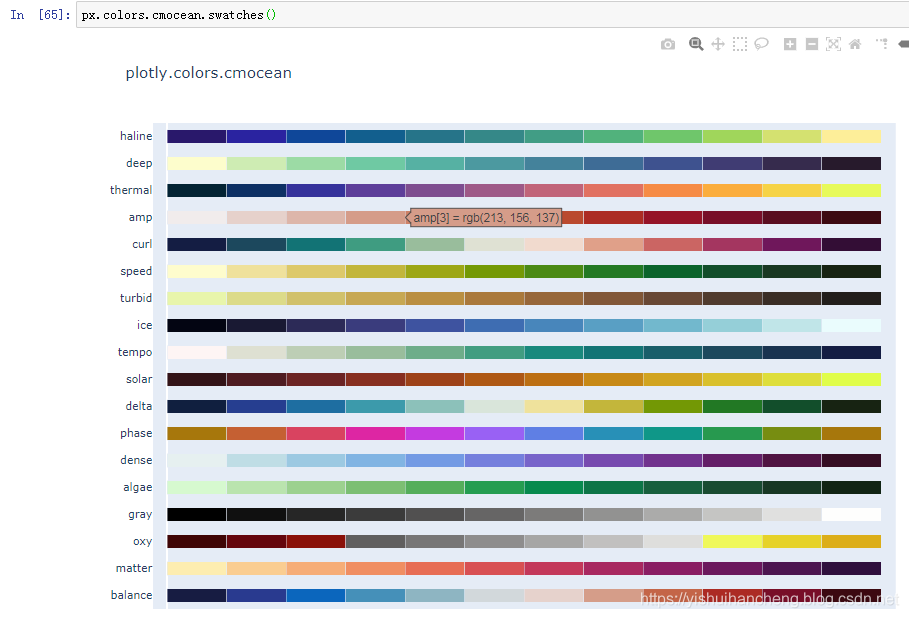Click the first palest dense swatch
This screenshot has height=618, width=909.
(x=197, y=460)
